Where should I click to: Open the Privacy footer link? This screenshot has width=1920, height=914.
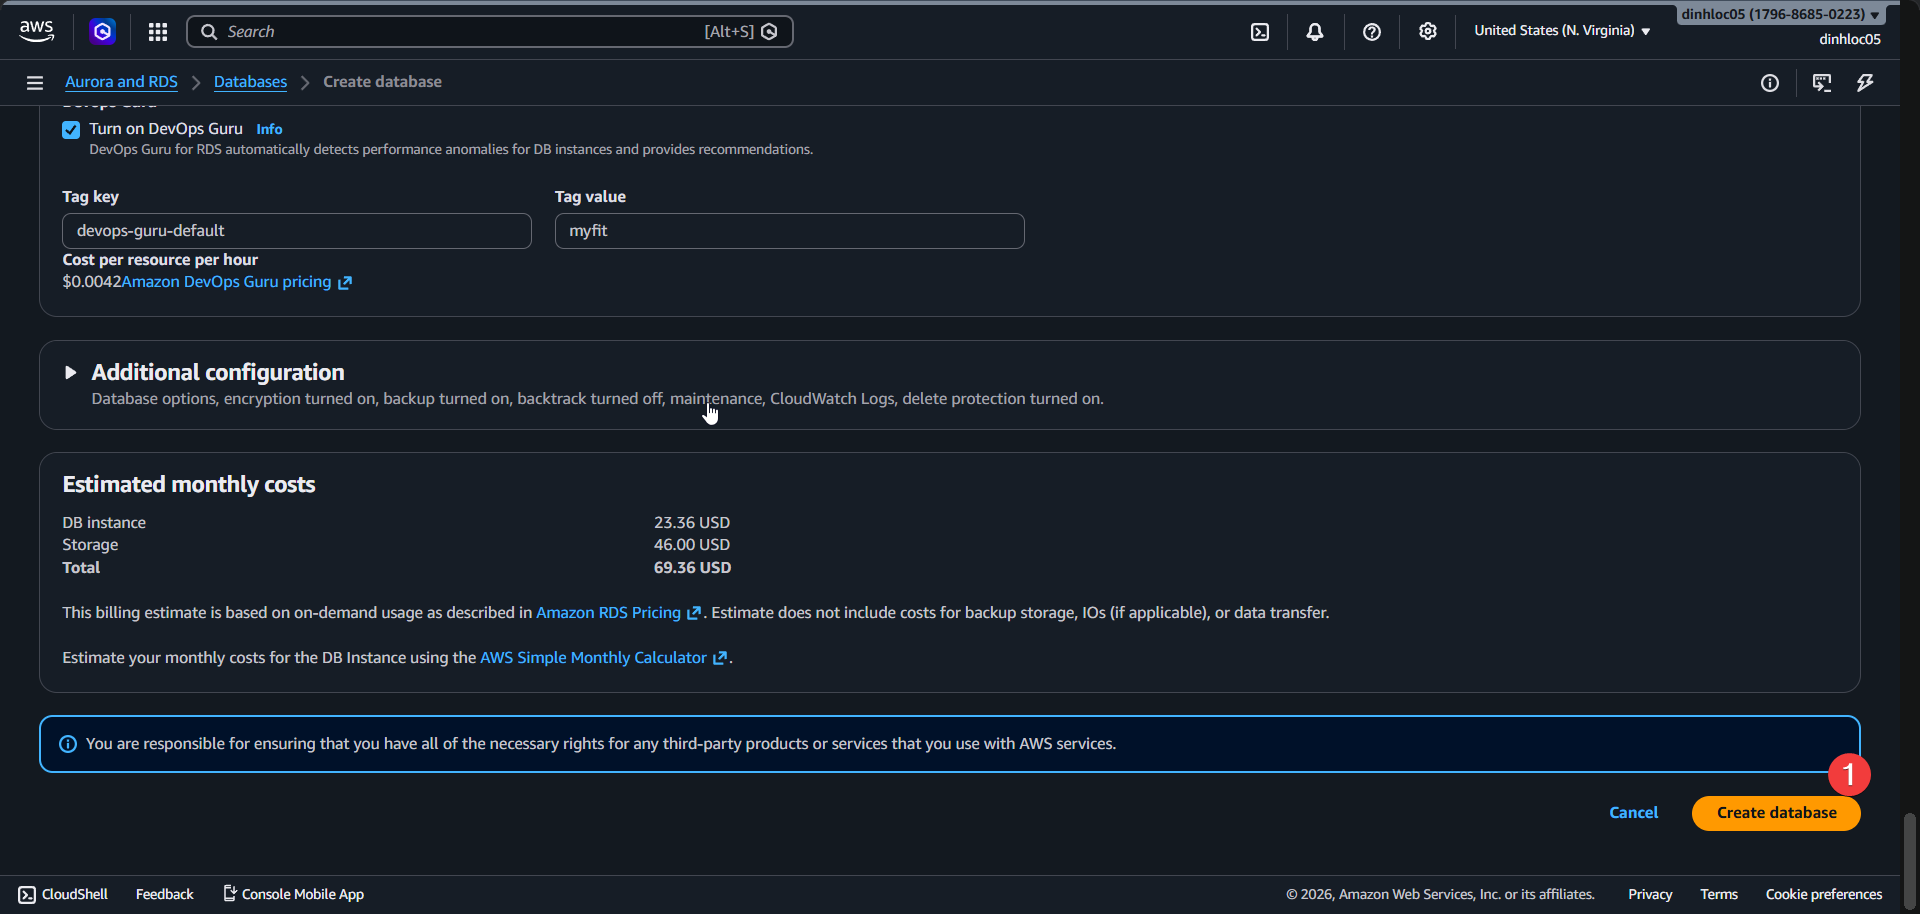pyautogui.click(x=1650, y=895)
